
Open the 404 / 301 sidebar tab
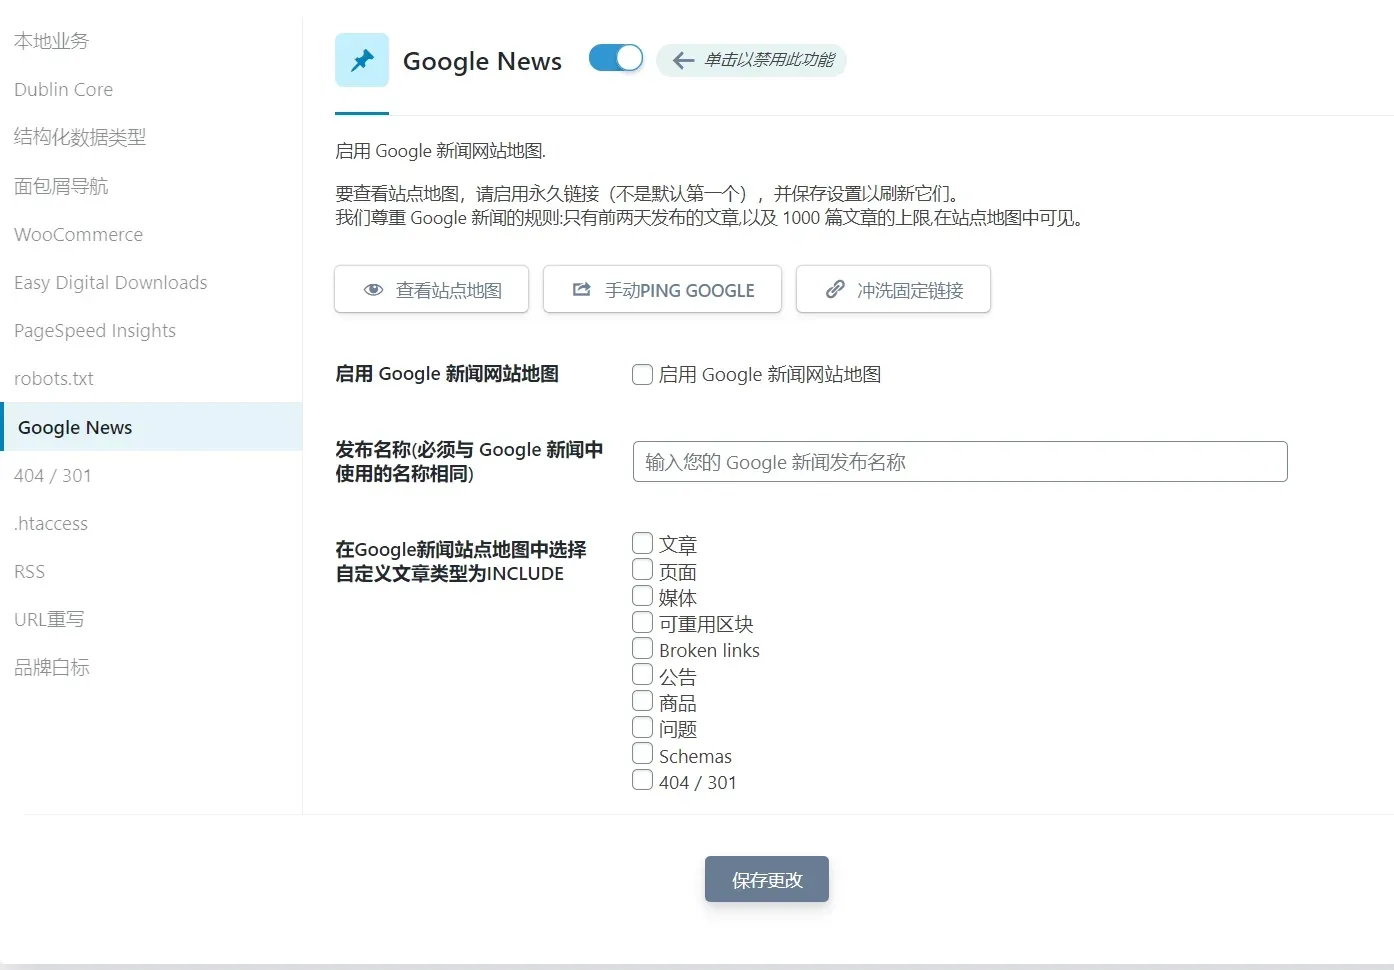pyautogui.click(x=151, y=475)
